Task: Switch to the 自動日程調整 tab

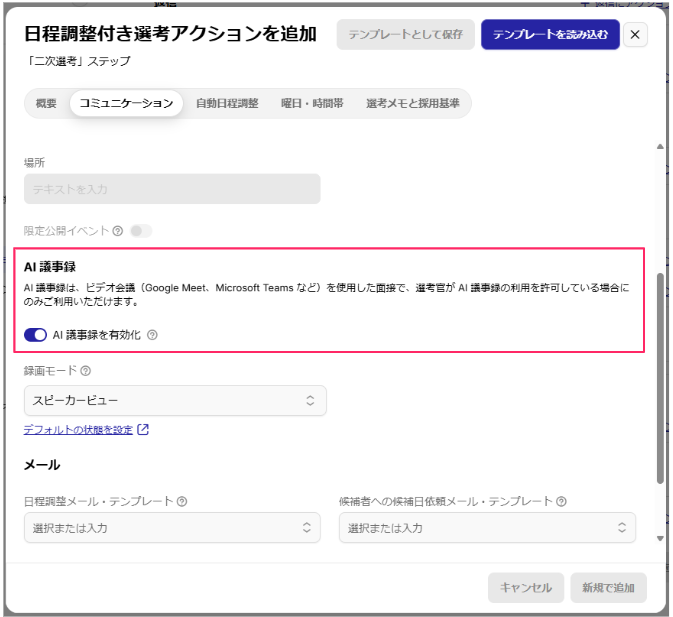Action: pos(227,103)
